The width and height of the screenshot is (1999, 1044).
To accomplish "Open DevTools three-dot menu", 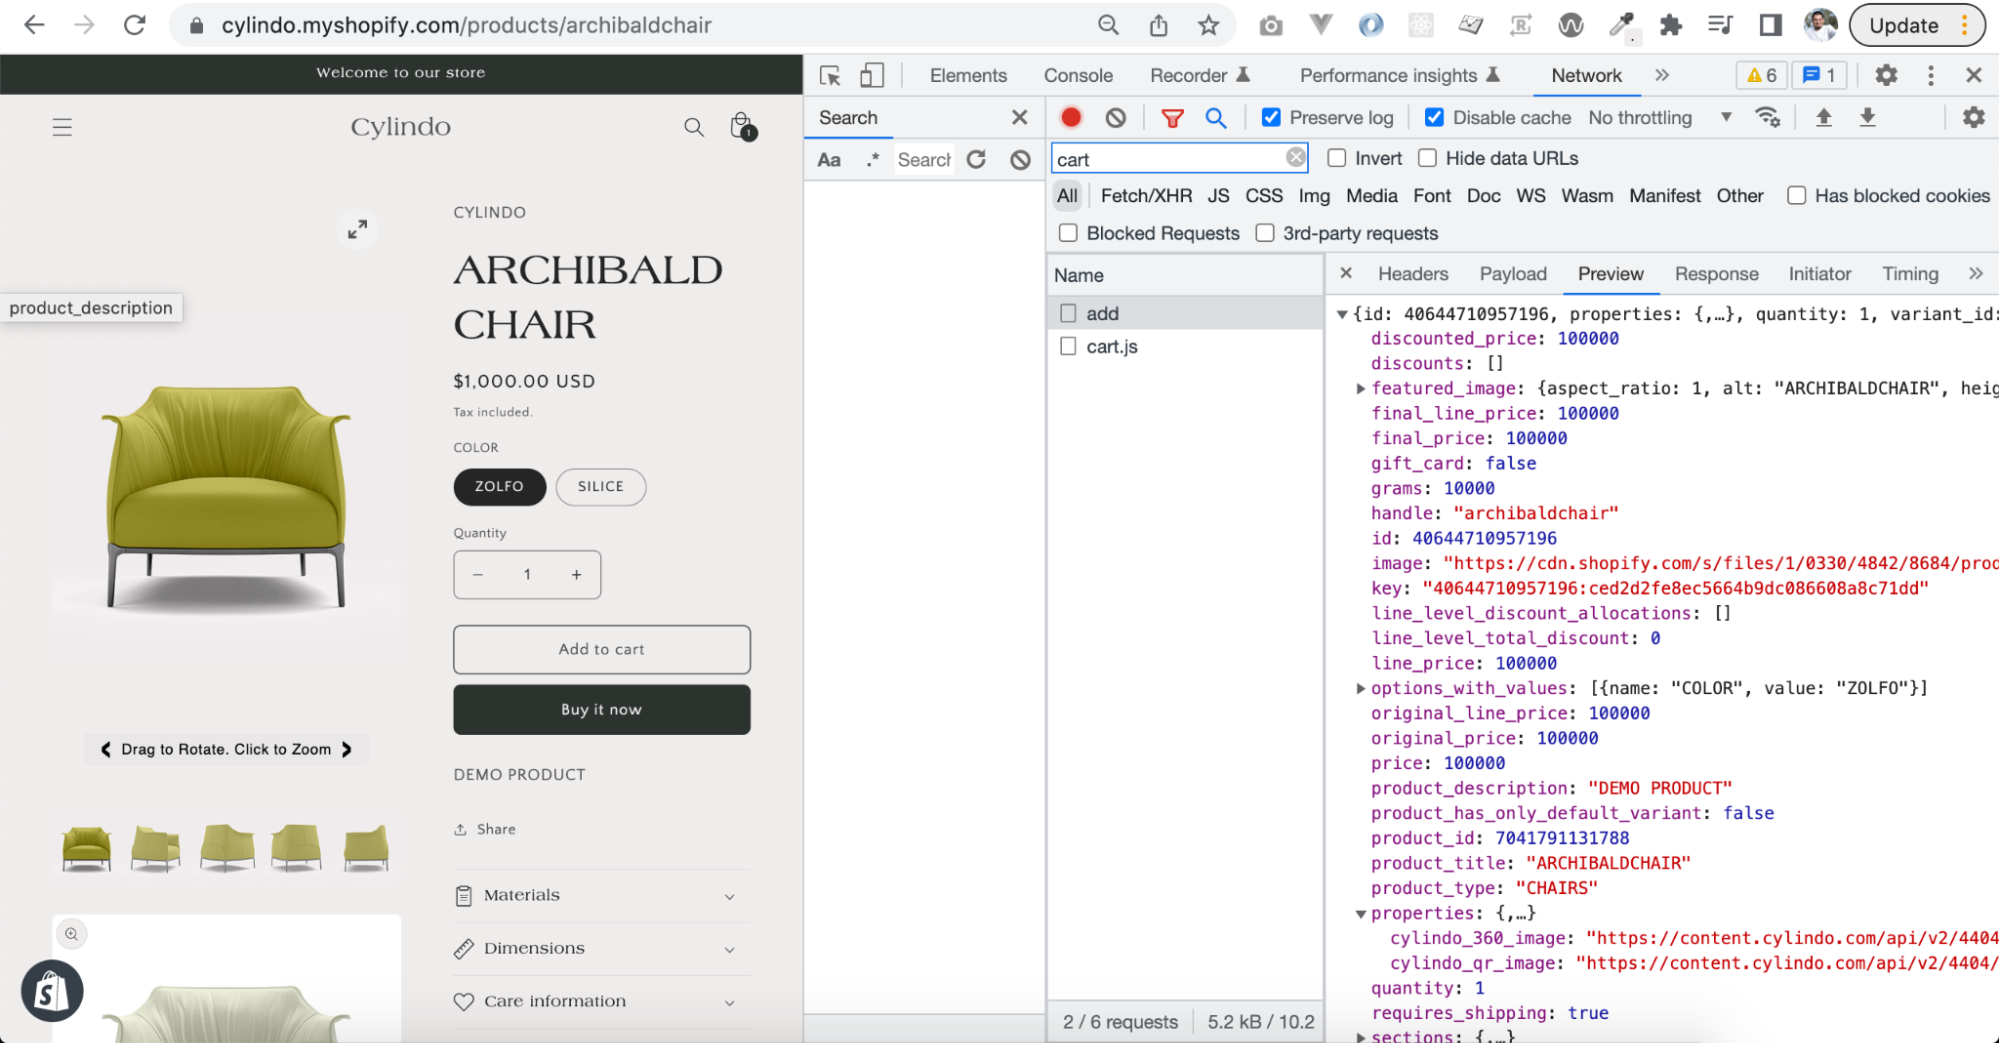I will (1931, 75).
